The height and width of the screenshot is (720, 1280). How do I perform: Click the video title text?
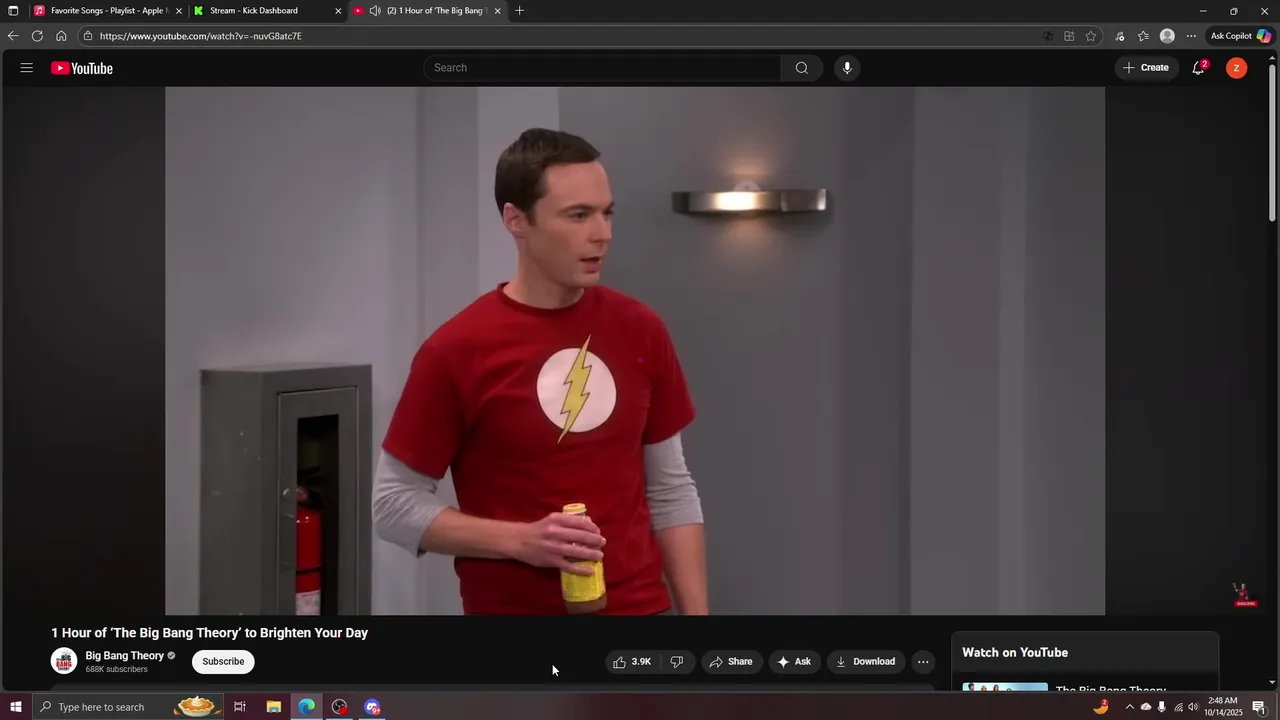point(210,633)
